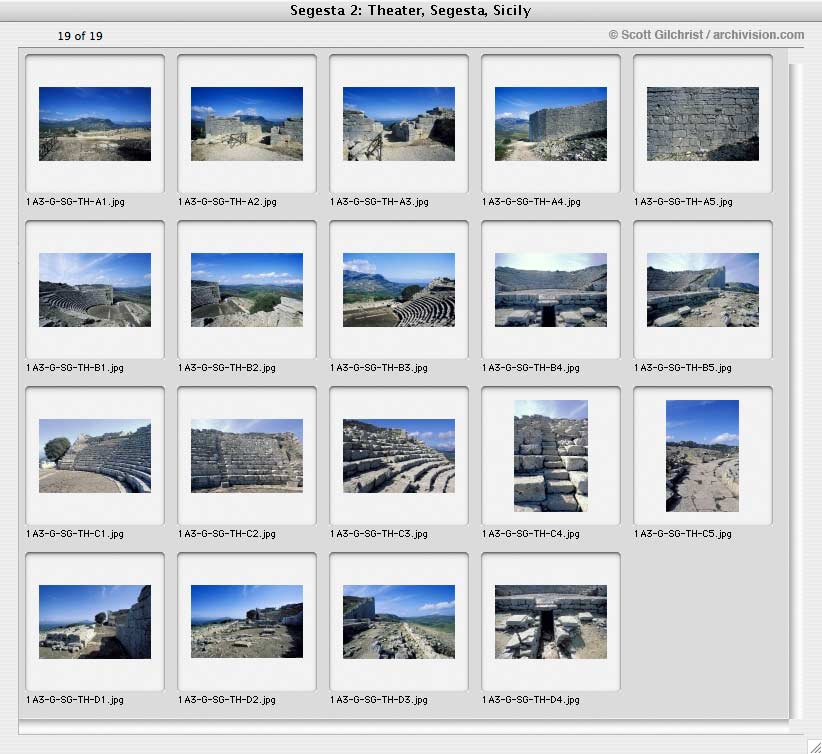
Task: Click the window resize grip corner
Action: pyautogui.click(x=814, y=746)
